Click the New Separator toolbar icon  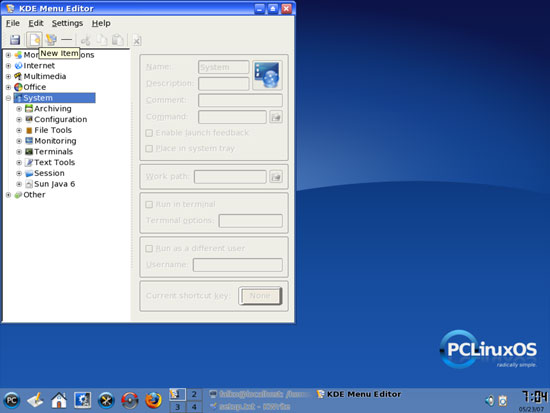point(67,40)
